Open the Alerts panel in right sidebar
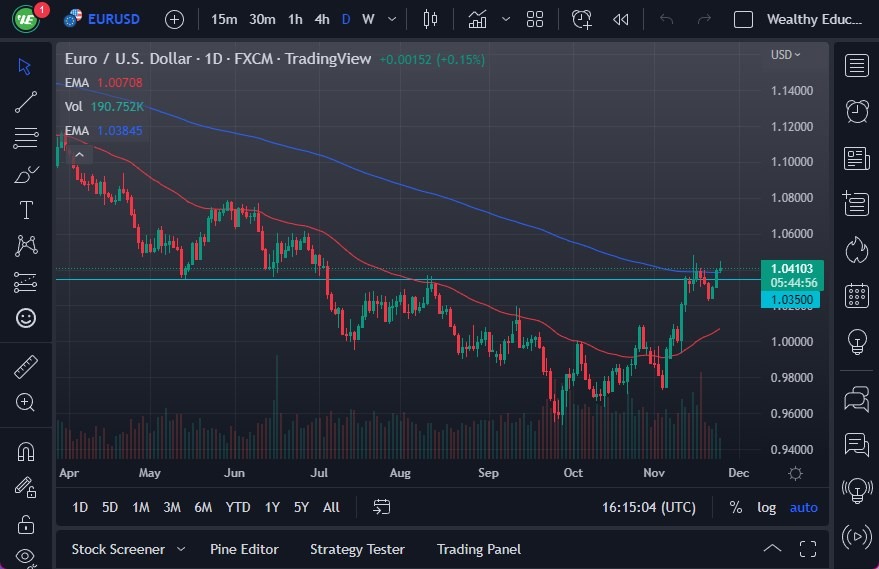 (x=856, y=111)
